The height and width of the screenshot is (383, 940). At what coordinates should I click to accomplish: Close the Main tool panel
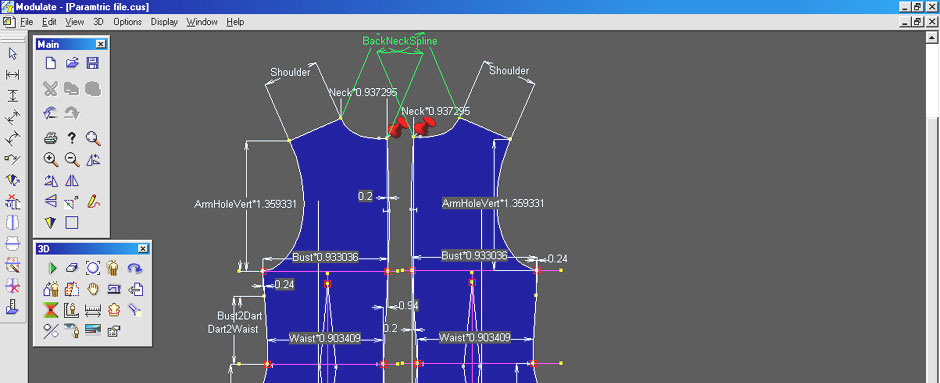coord(101,44)
